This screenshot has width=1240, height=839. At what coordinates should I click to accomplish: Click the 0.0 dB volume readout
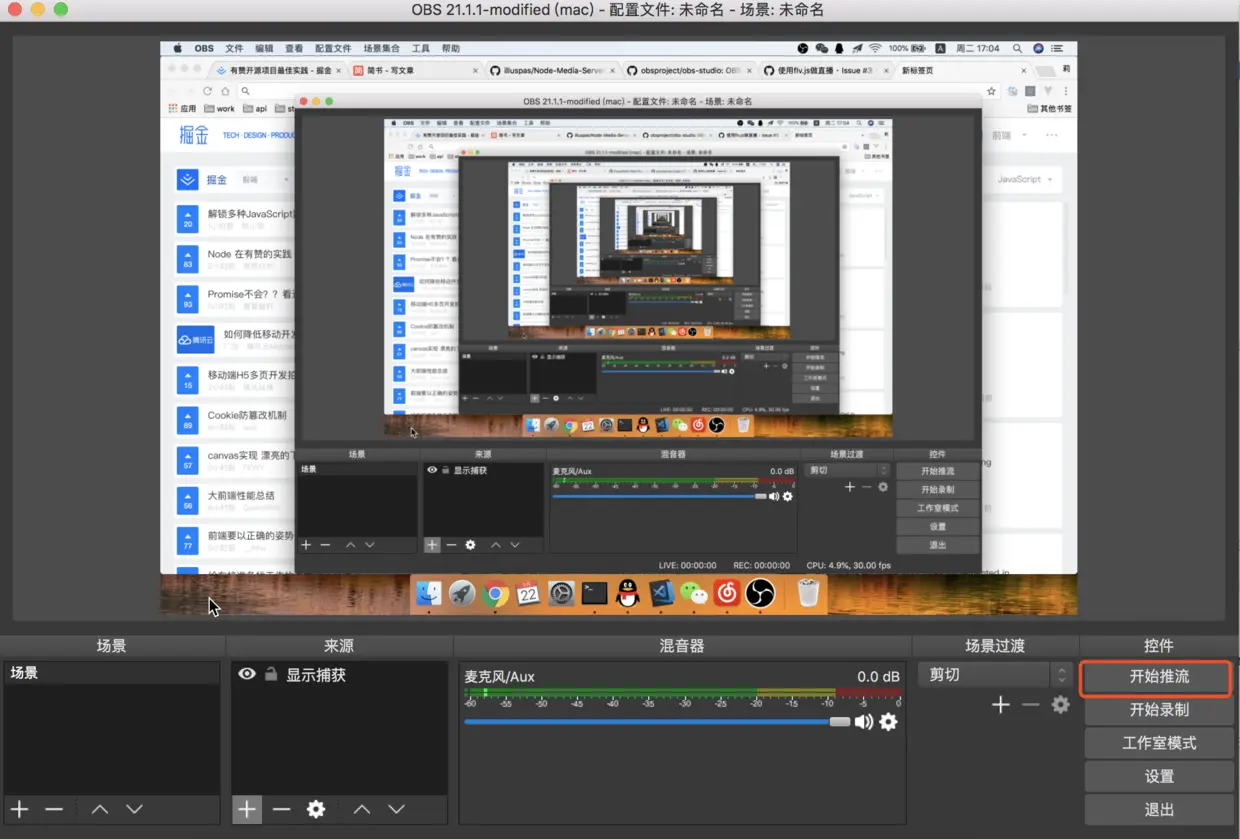coord(878,677)
